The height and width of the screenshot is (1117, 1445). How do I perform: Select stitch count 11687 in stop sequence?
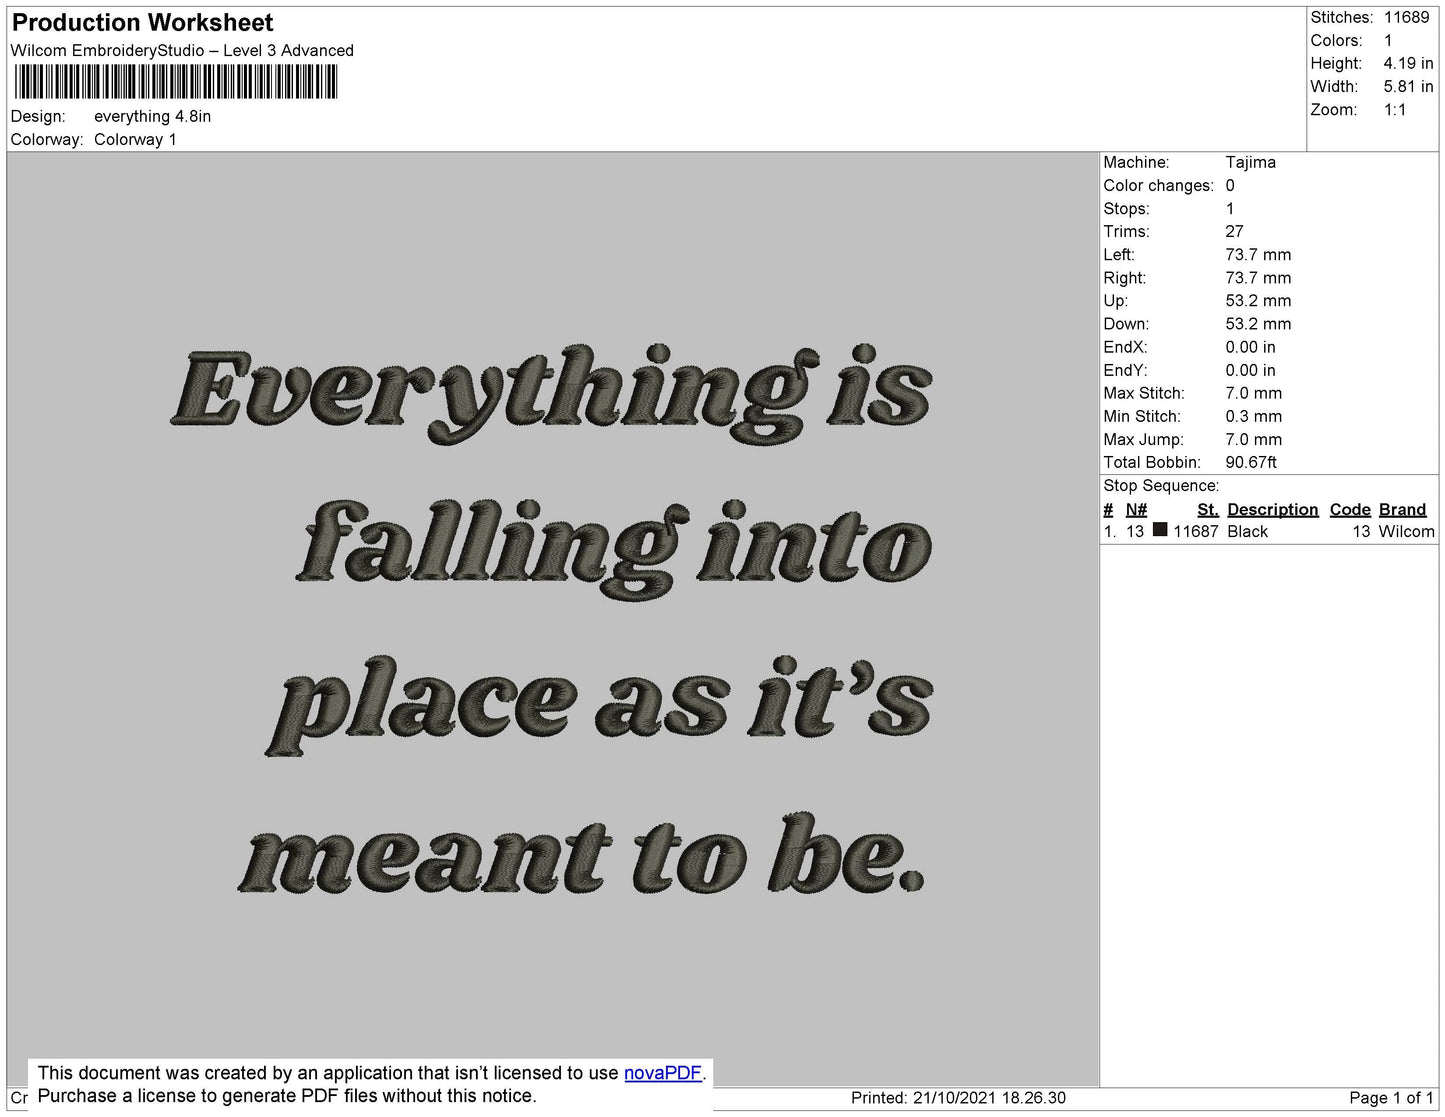tap(1196, 531)
